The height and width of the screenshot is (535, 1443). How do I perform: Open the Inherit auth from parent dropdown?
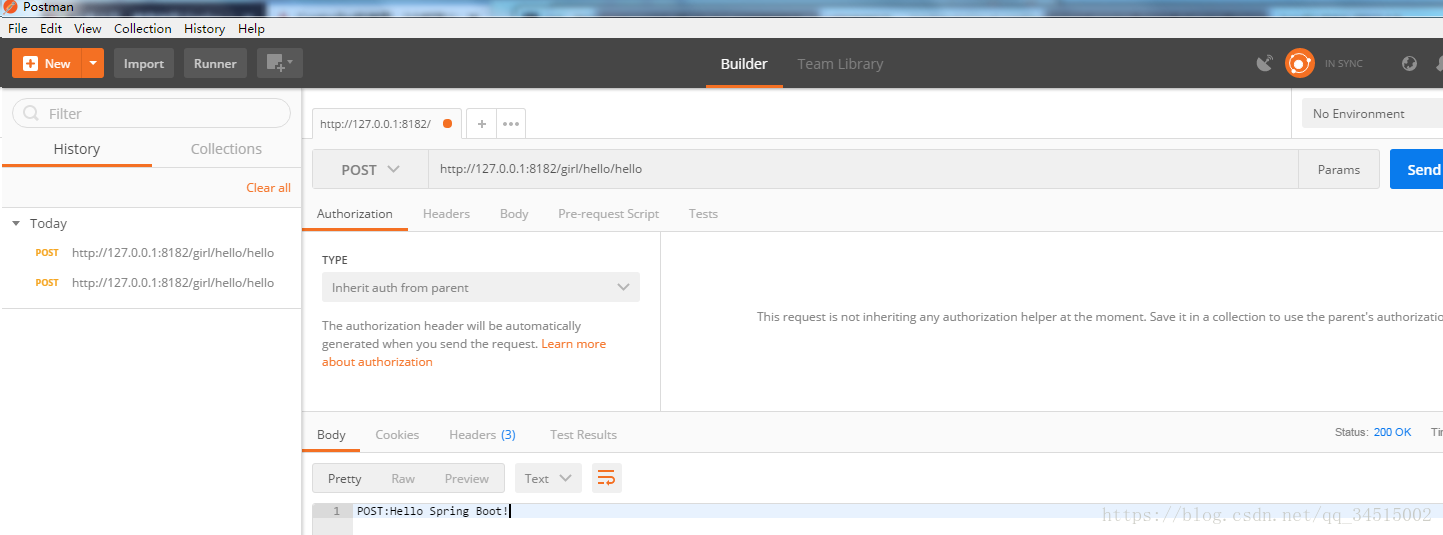pos(481,287)
